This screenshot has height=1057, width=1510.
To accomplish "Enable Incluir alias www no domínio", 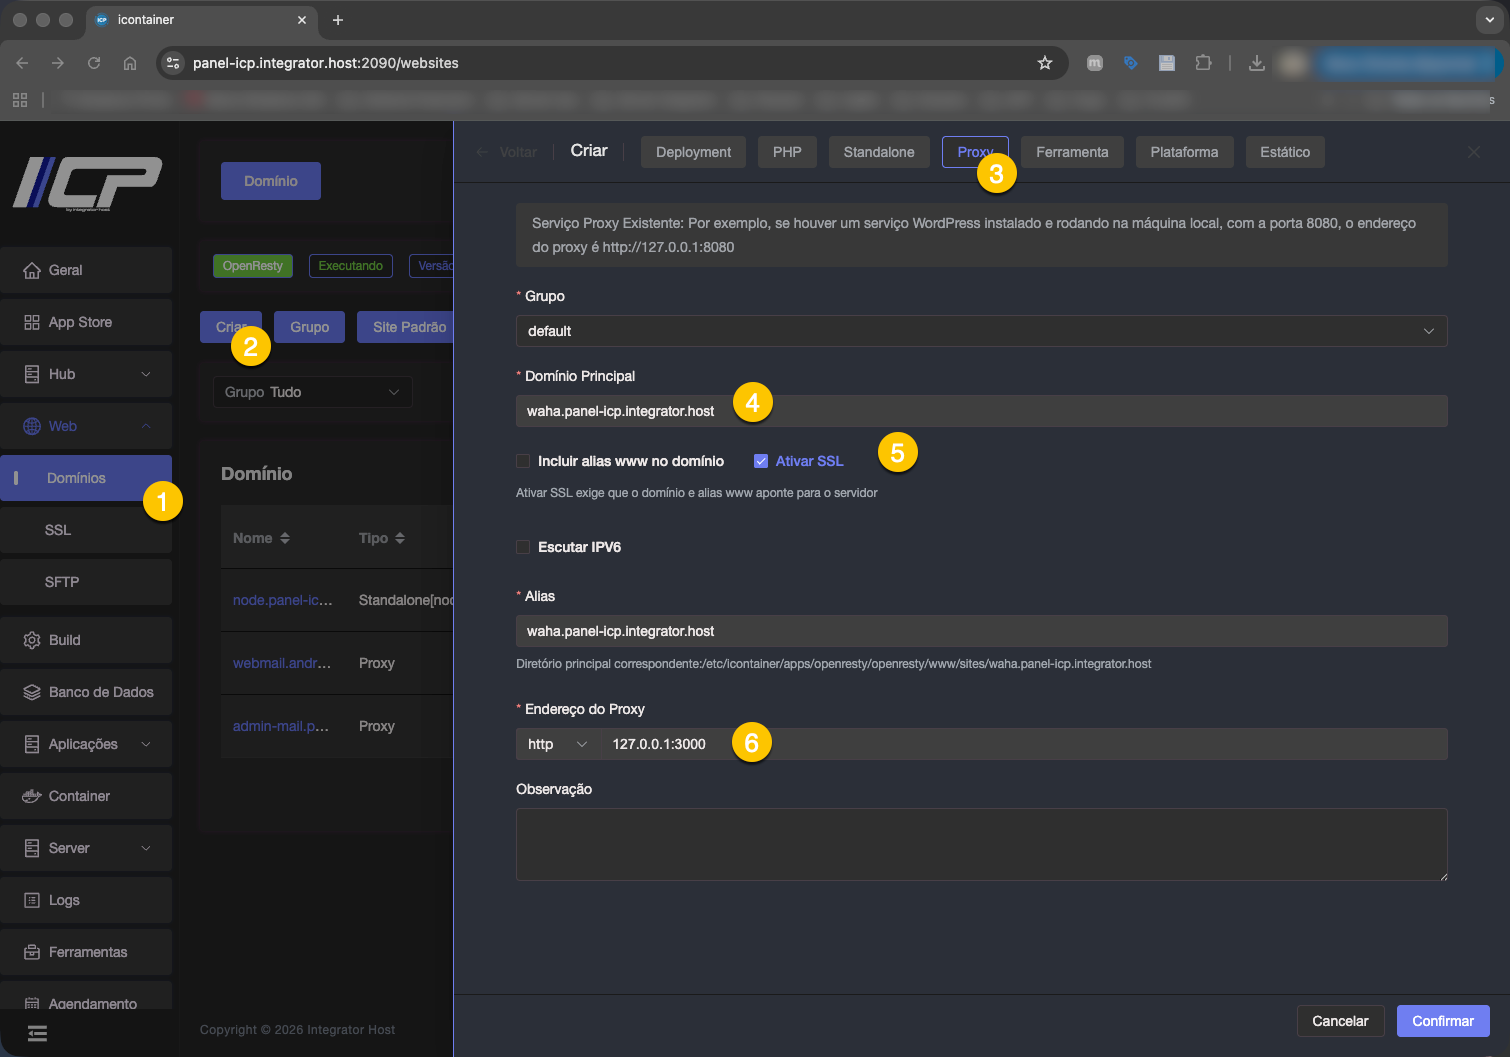I will tap(523, 461).
